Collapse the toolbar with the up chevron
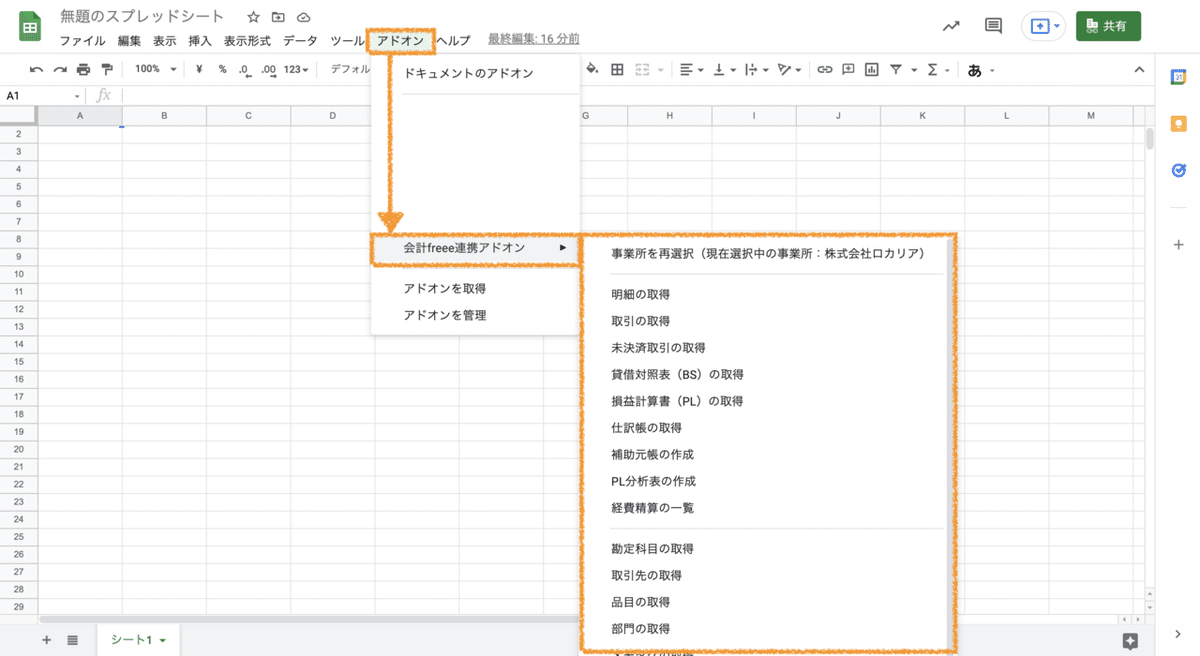This screenshot has width=1200, height=656. tap(1138, 69)
